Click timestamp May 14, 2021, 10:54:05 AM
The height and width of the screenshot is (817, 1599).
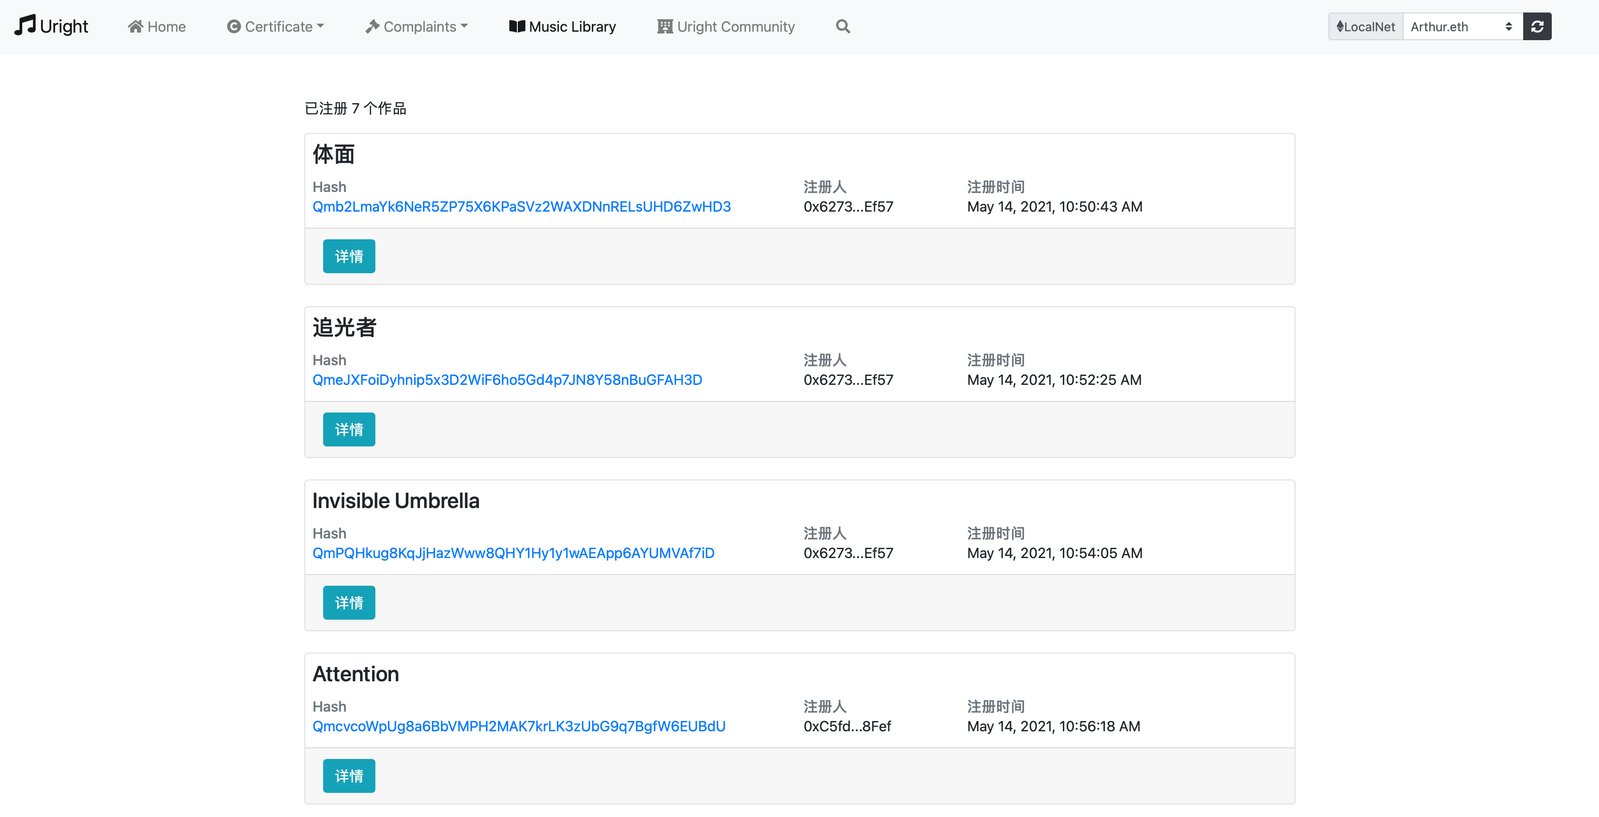1055,553
